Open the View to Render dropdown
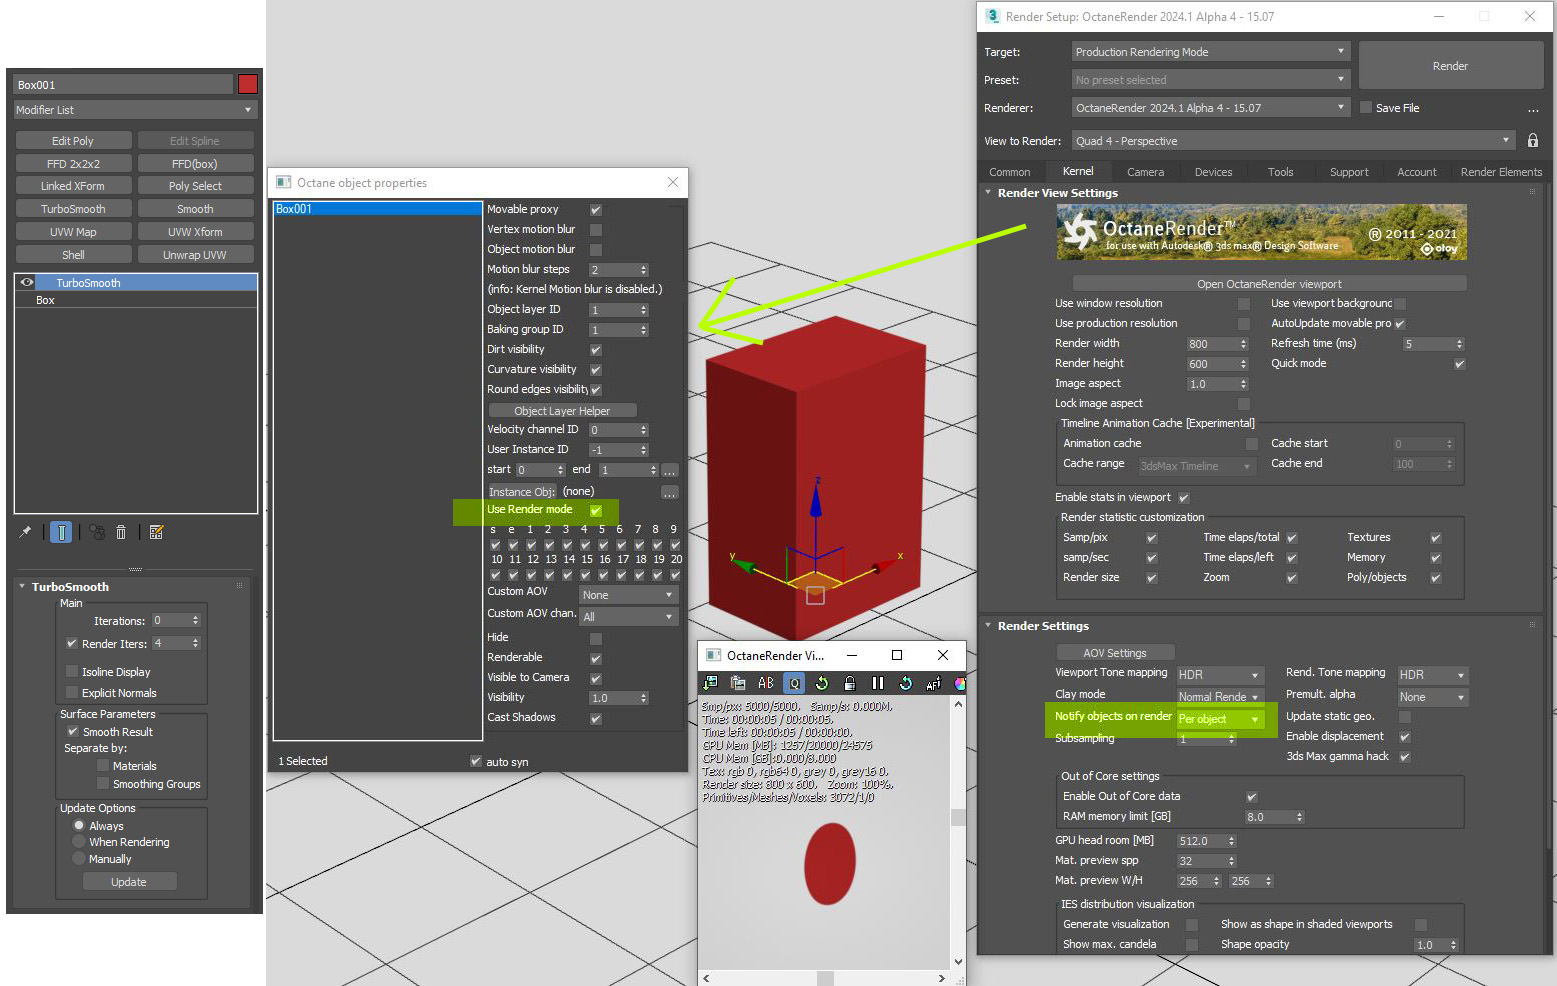 (1293, 141)
